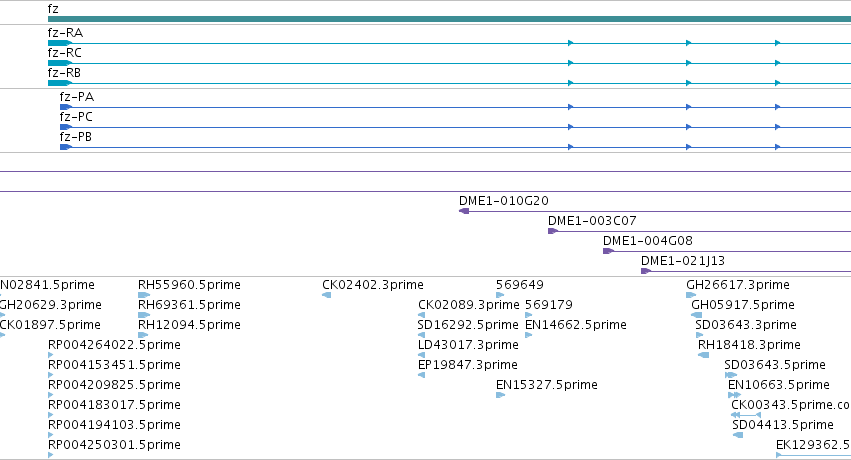The image size is (851, 460).
Task: Click the arrow glyph under RH18418.3prime
Action: (x=703, y=355)
